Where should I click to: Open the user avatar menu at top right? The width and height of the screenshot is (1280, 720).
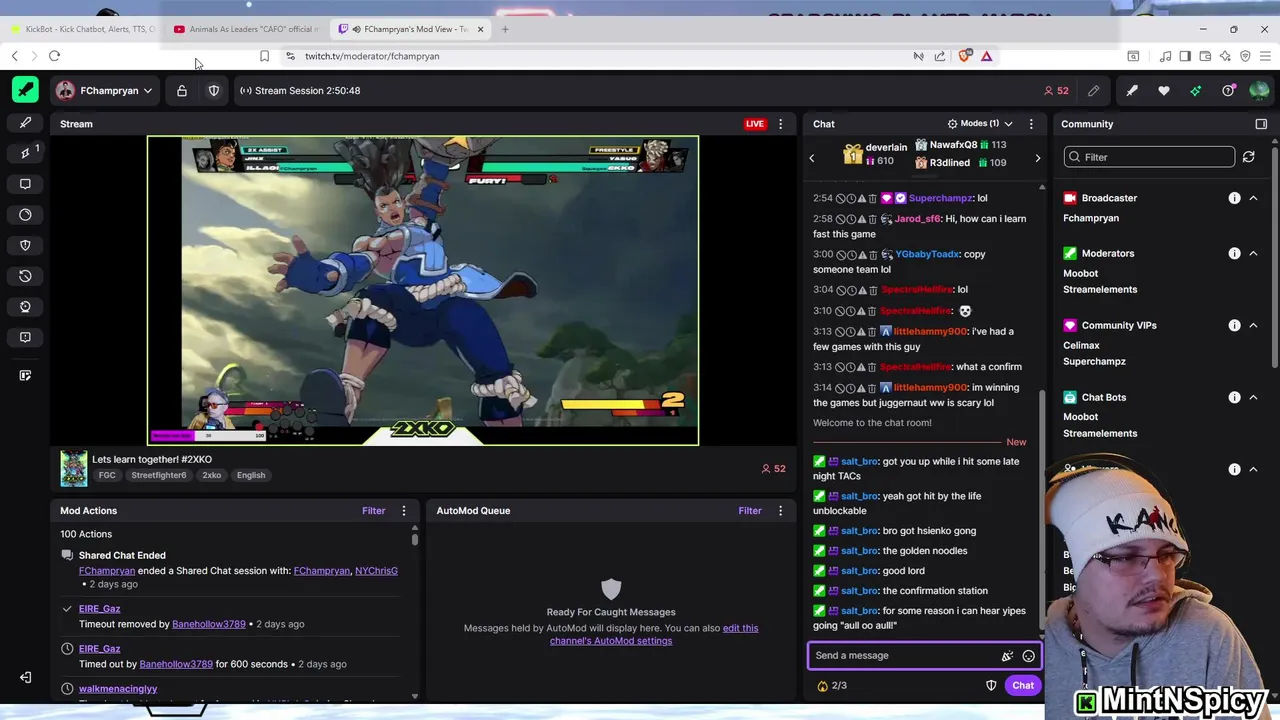coord(1259,90)
